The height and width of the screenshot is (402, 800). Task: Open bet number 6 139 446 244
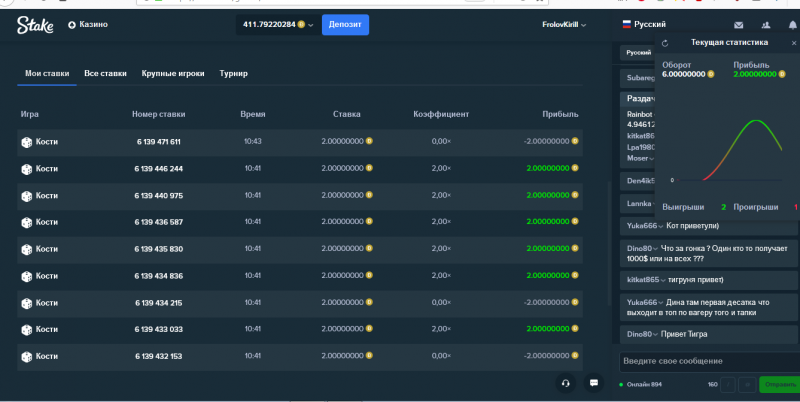coord(159,169)
